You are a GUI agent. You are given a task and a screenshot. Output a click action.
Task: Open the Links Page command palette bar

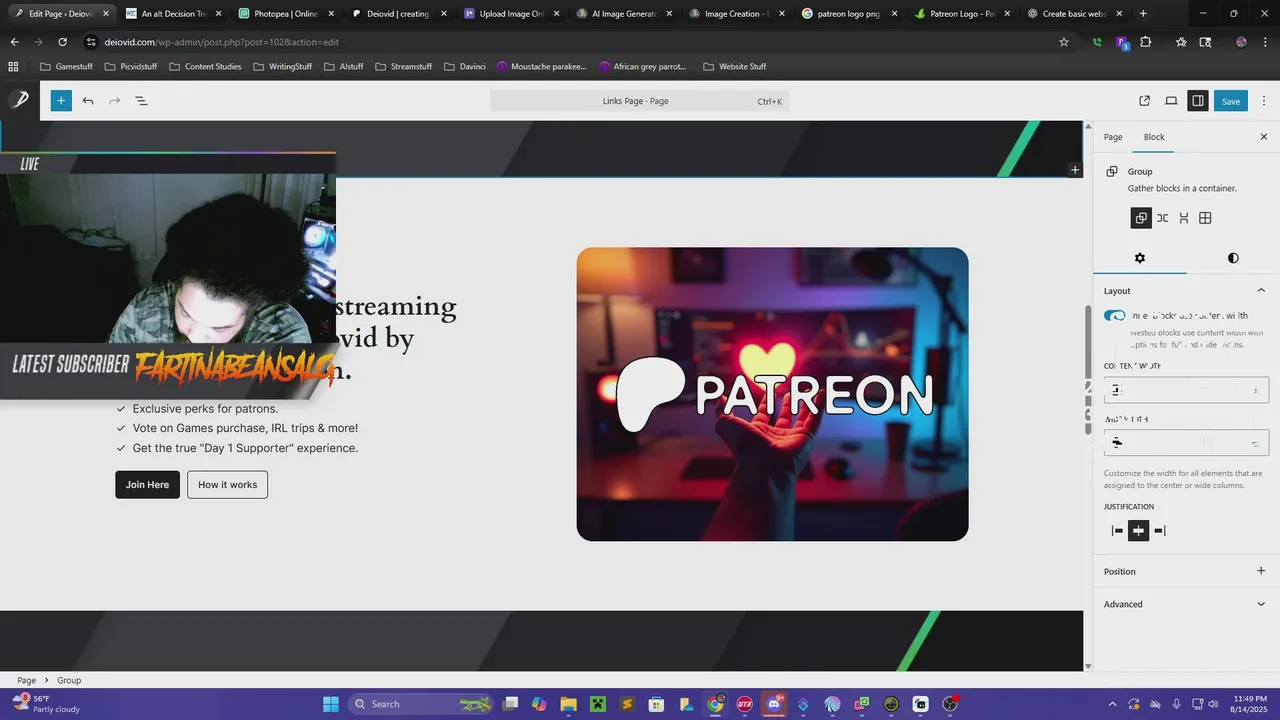(640, 101)
